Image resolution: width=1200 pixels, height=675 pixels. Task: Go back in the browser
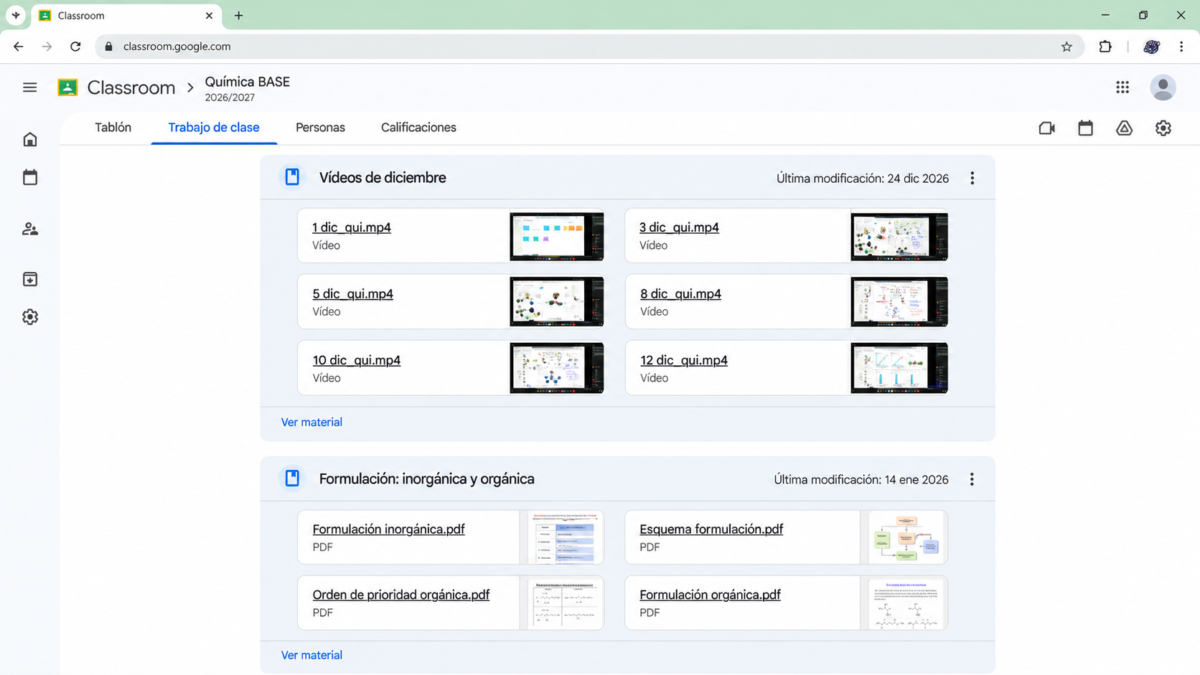click(x=18, y=46)
